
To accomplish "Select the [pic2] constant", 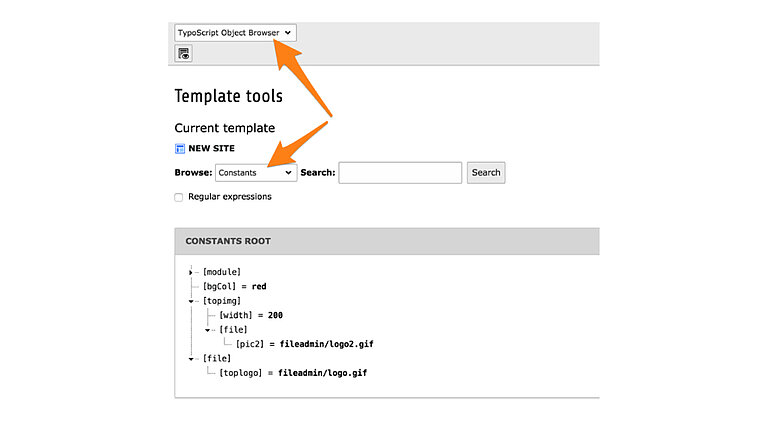I will pos(250,344).
